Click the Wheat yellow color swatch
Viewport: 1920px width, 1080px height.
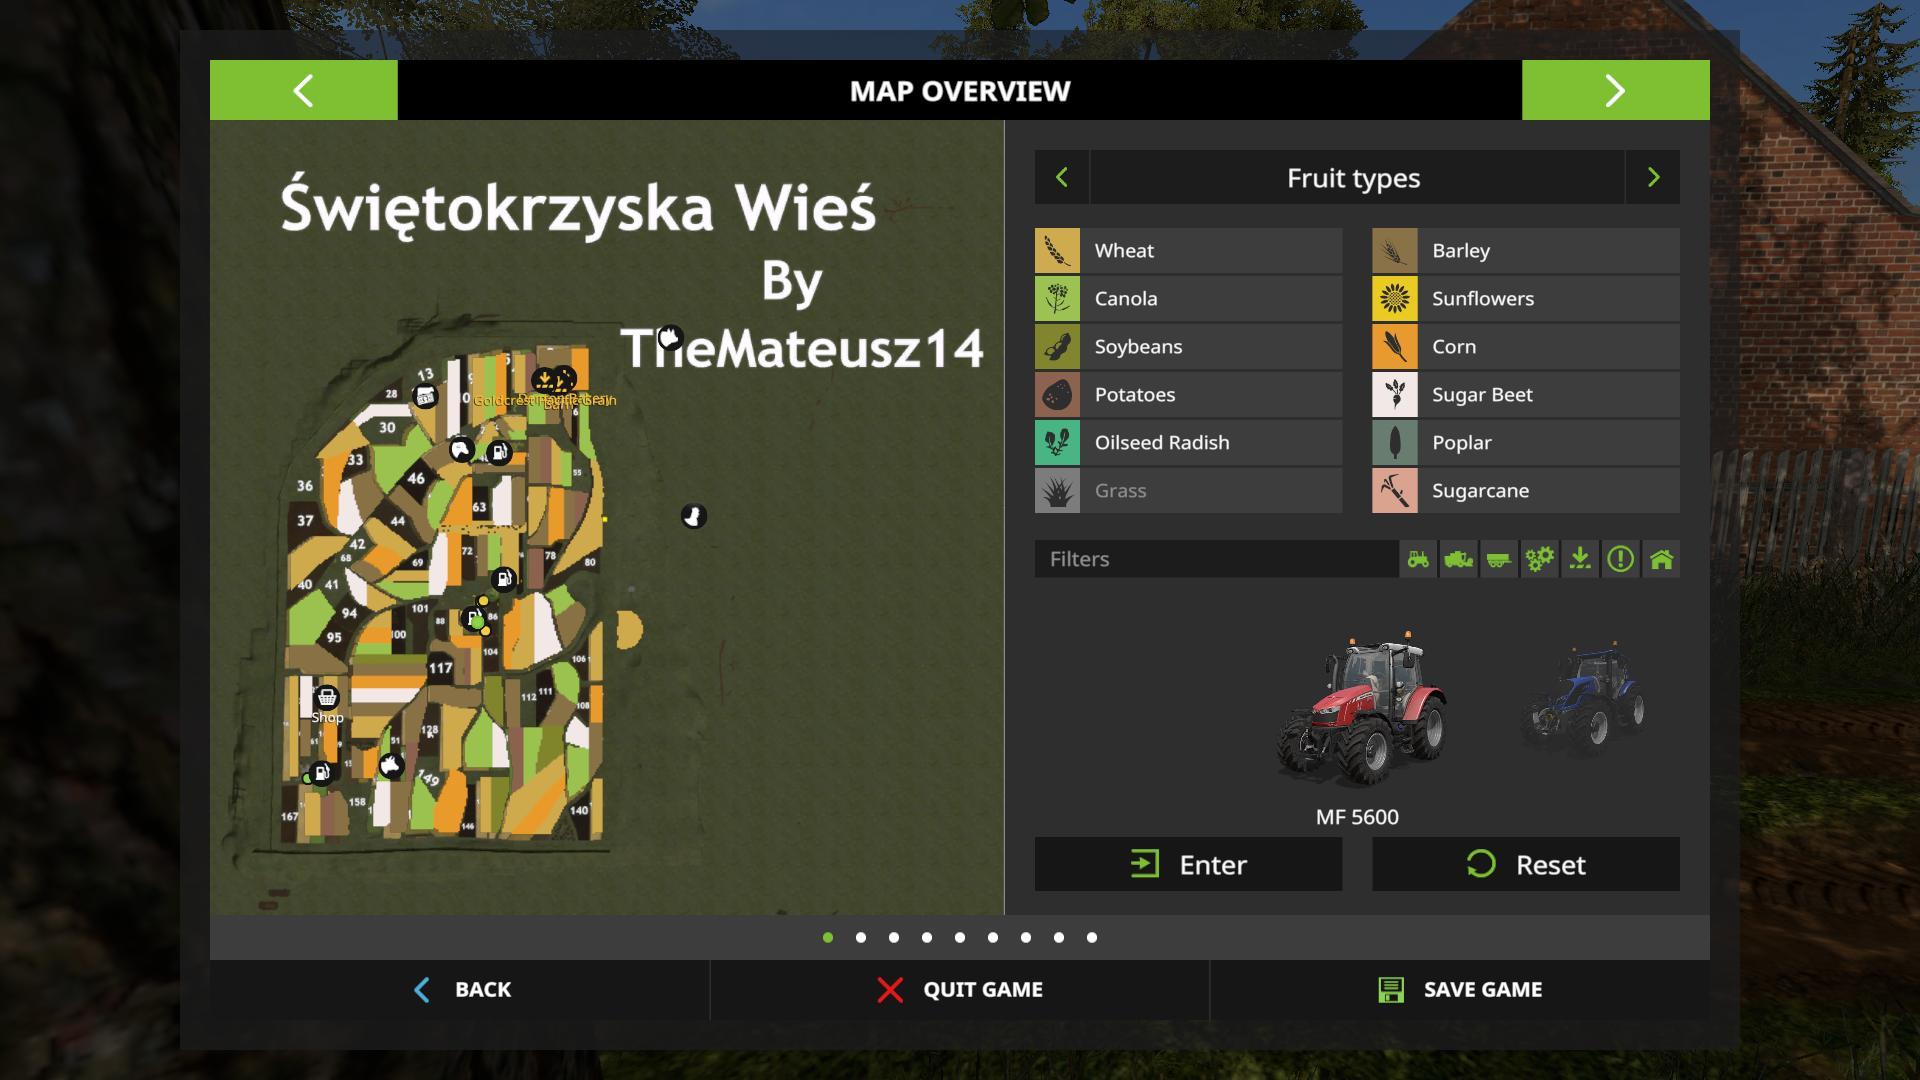[1057, 250]
